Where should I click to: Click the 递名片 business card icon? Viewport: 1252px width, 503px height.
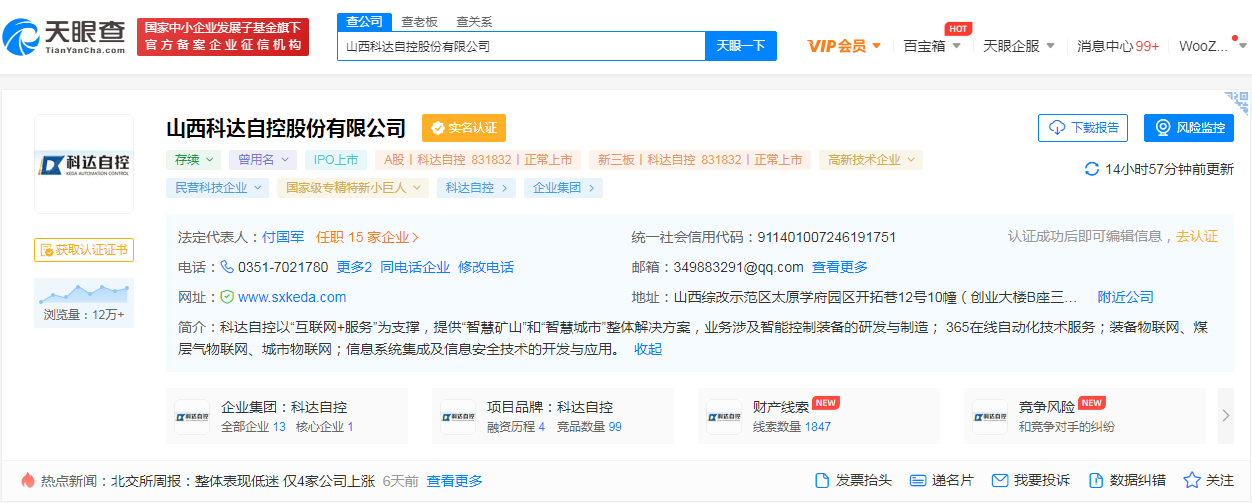pos(918,480)
